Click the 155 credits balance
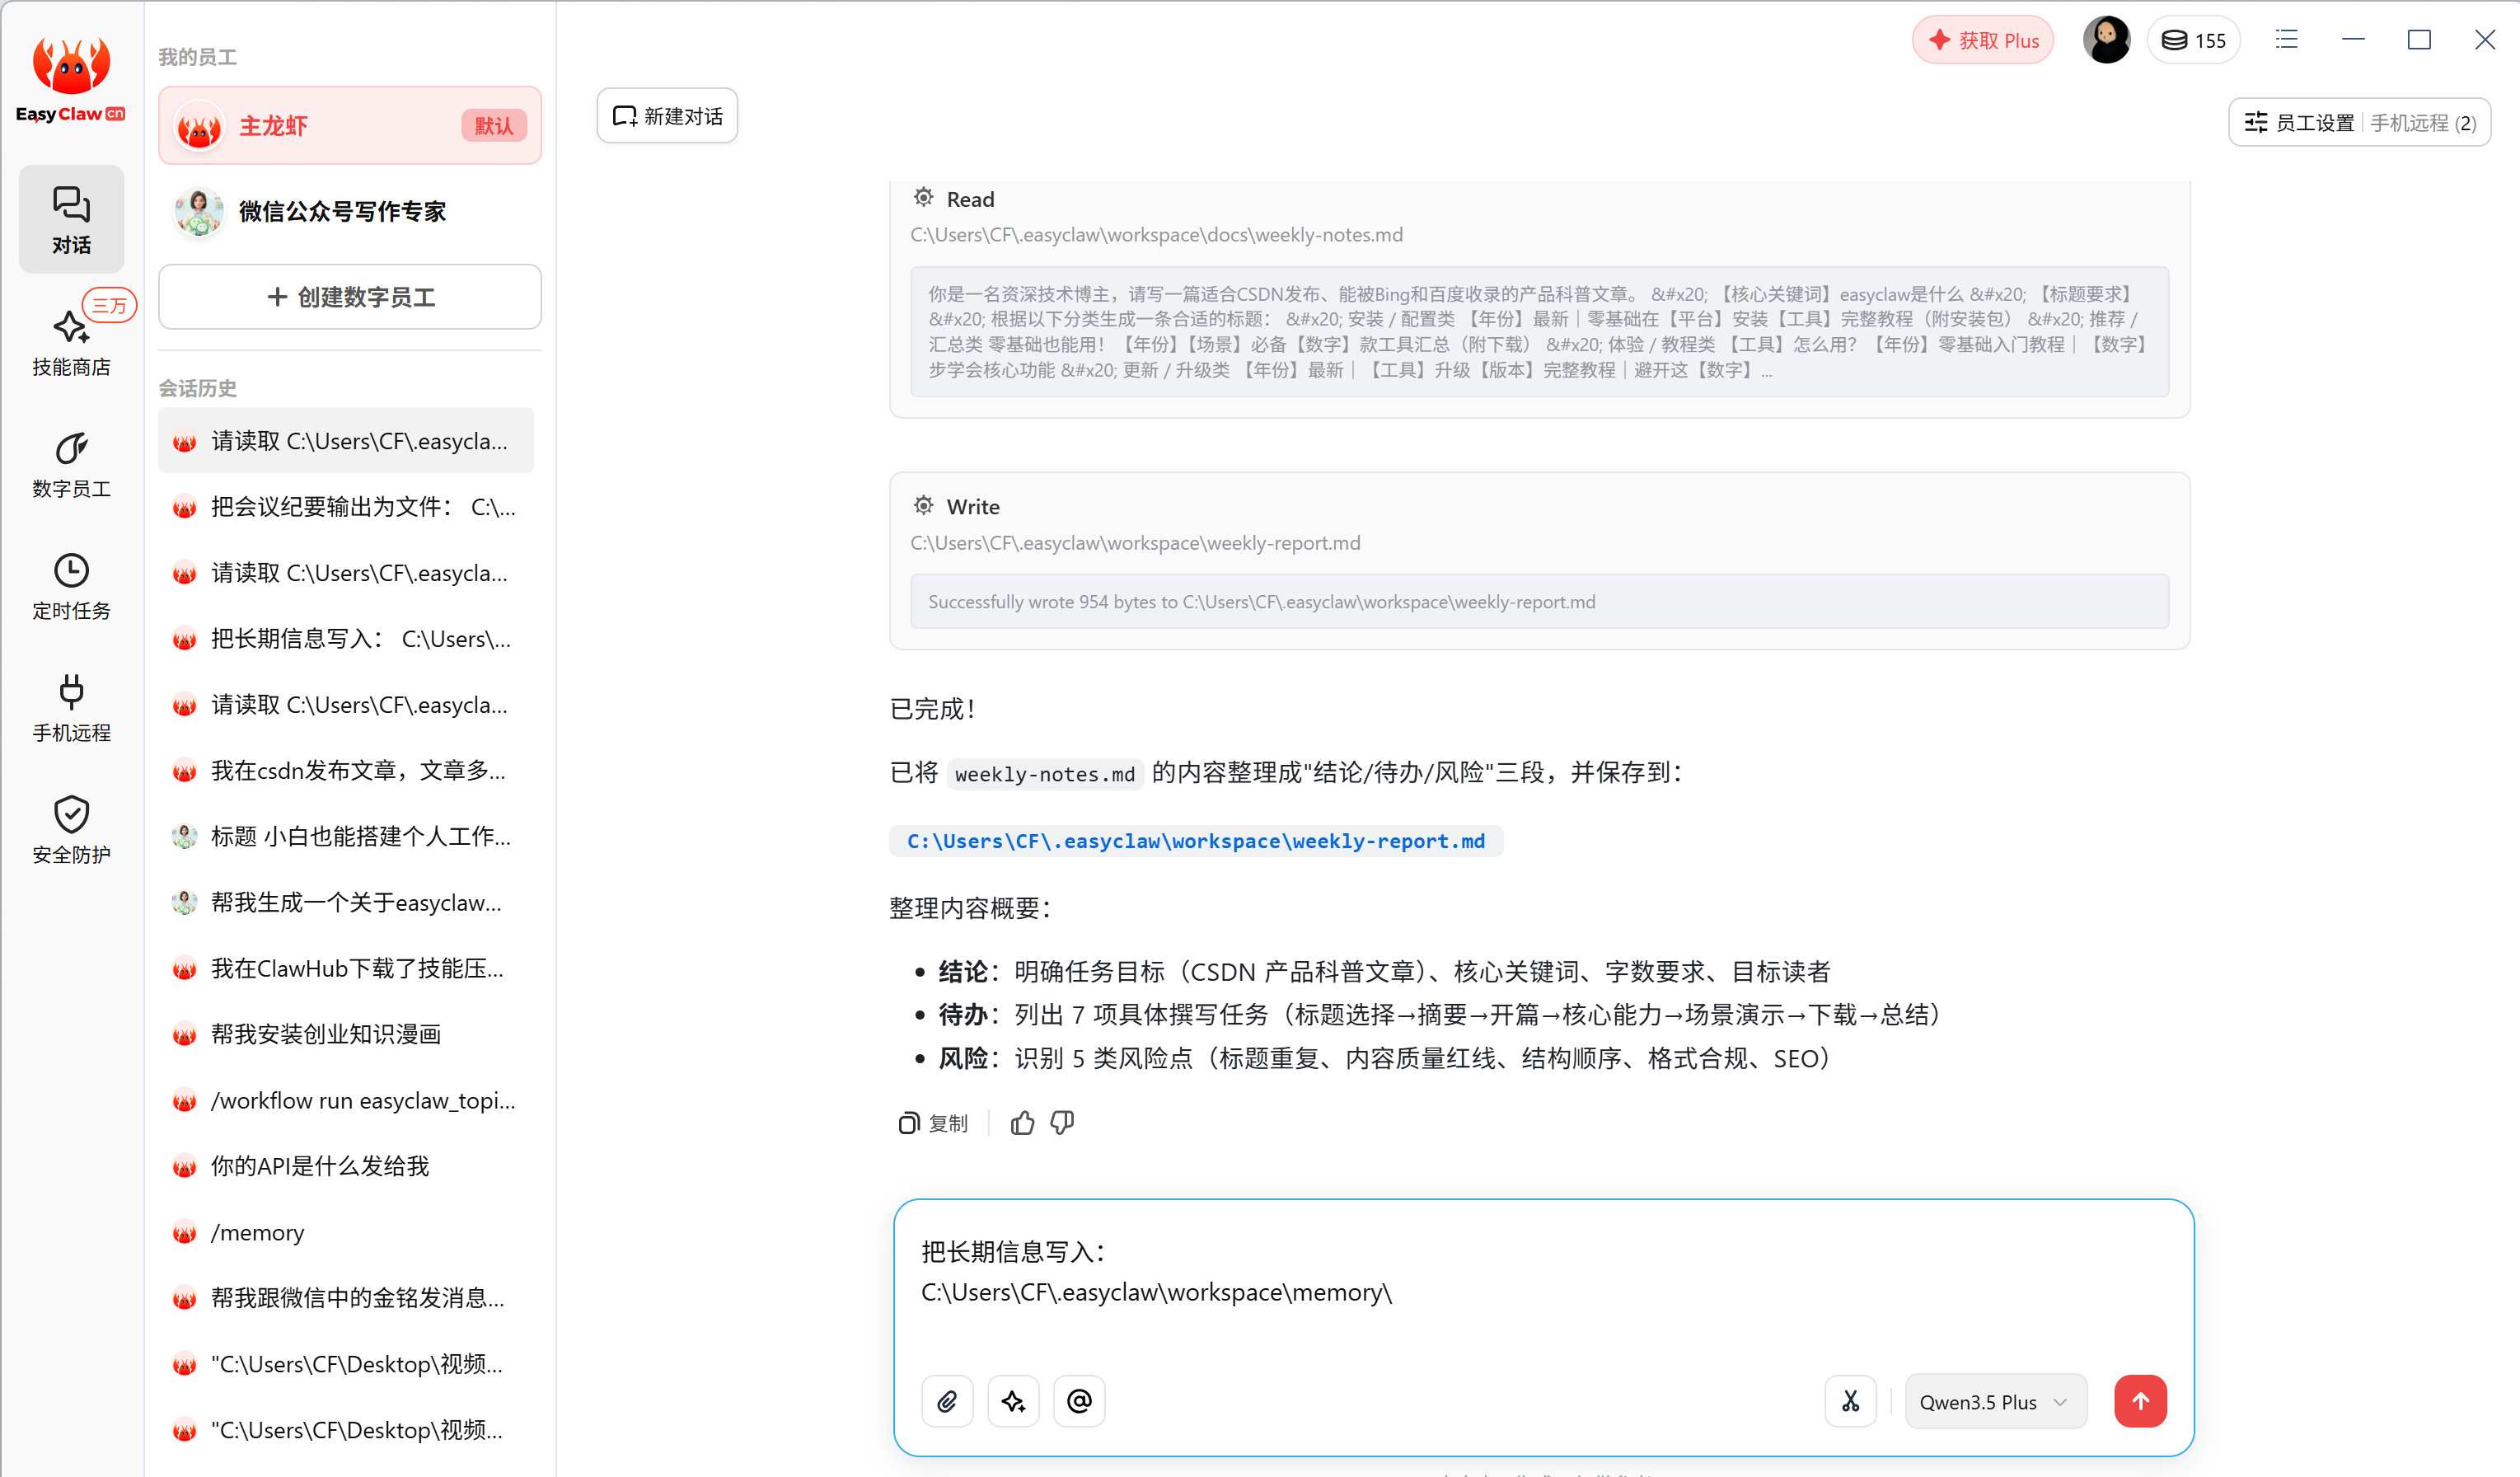Viewport: 2520px width, 1477px height. 2194,40
